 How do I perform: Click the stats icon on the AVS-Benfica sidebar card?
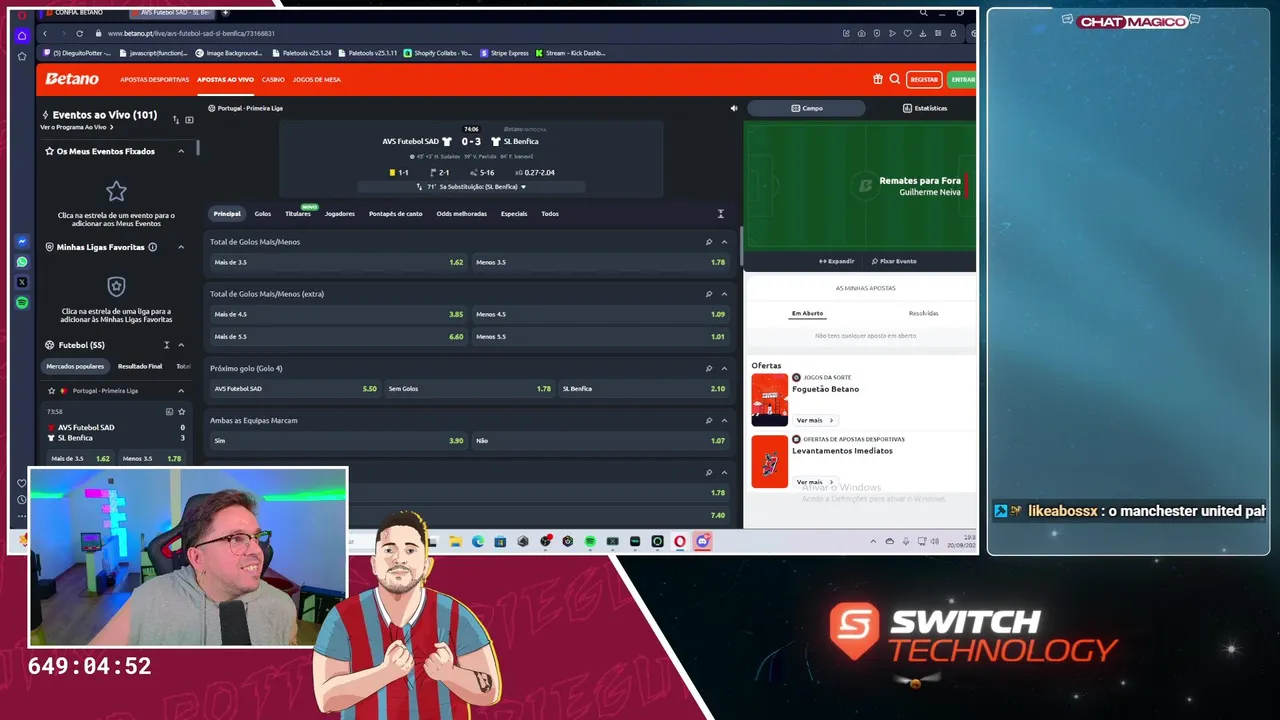169,411
